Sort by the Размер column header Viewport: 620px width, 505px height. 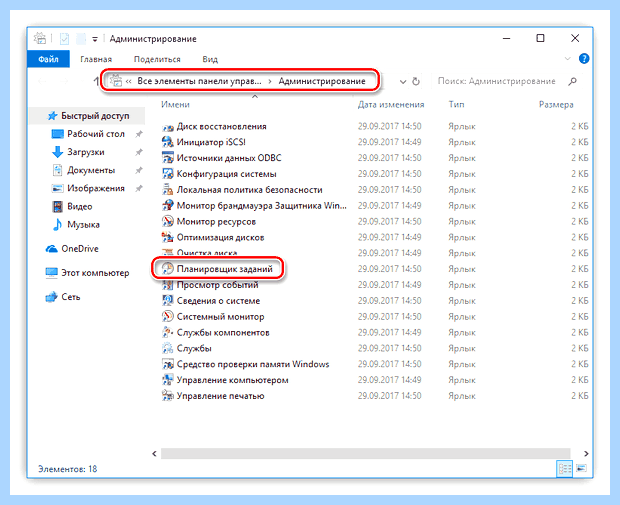tap(556, 105)
